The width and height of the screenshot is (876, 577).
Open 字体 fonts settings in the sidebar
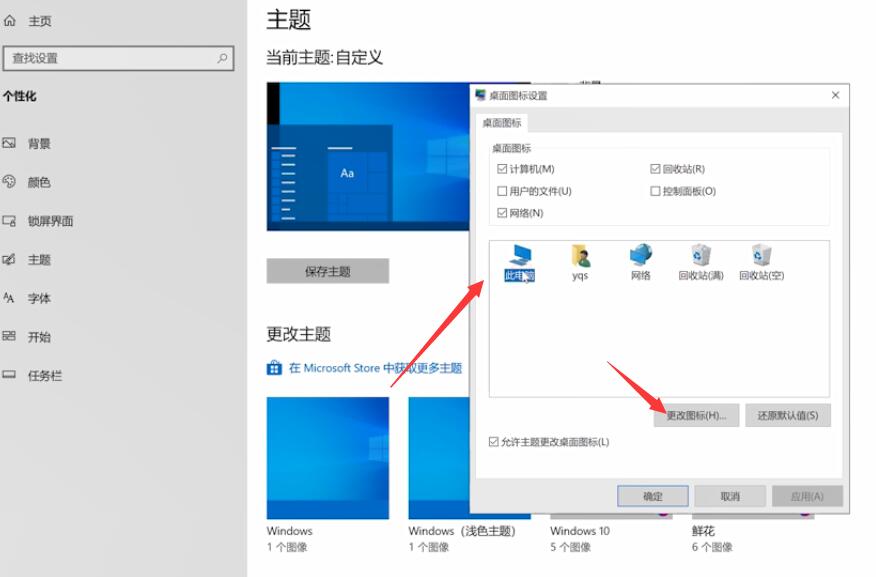(x=39, y=298)
